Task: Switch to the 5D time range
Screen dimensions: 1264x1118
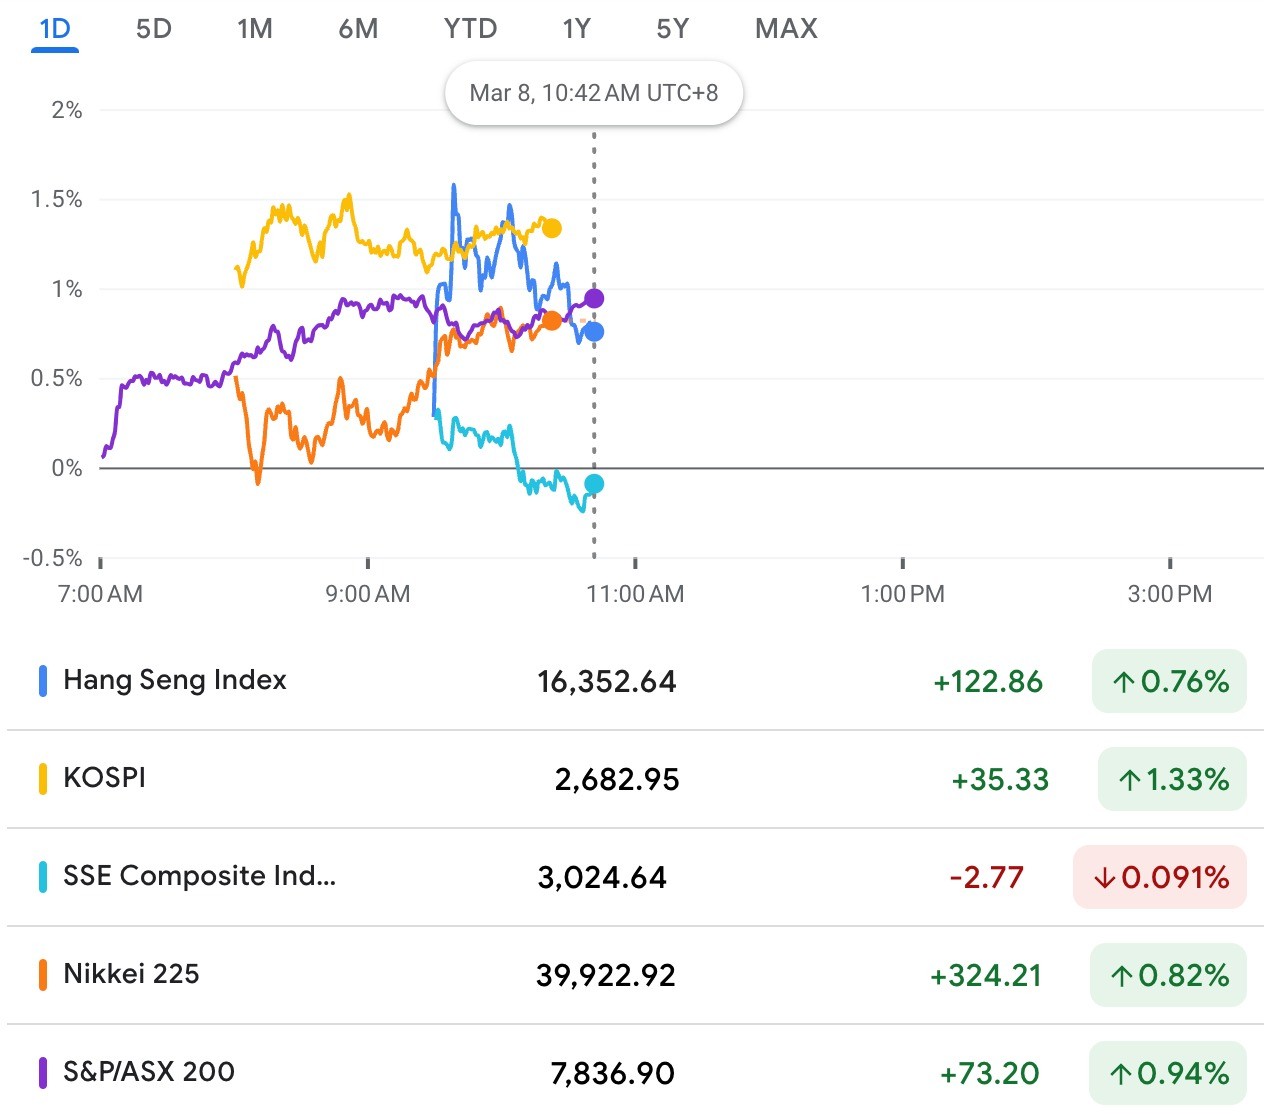Action: coord(154,28)
